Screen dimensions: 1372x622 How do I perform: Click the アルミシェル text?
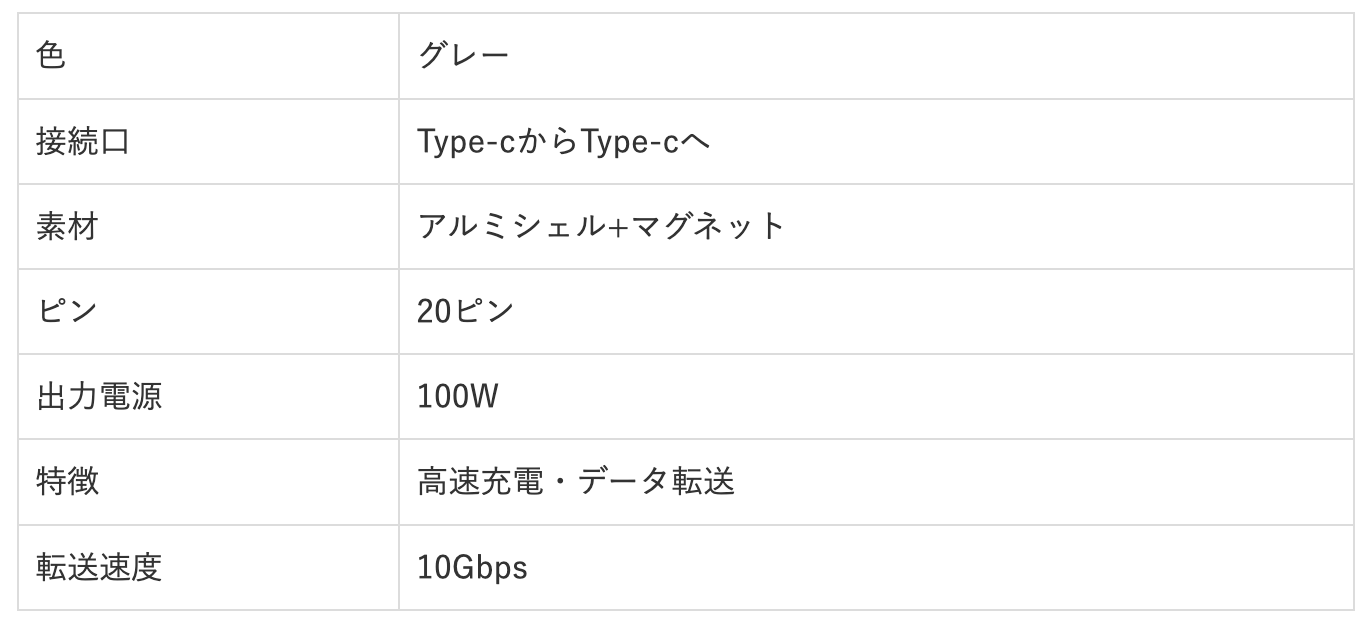click(505, 227)
